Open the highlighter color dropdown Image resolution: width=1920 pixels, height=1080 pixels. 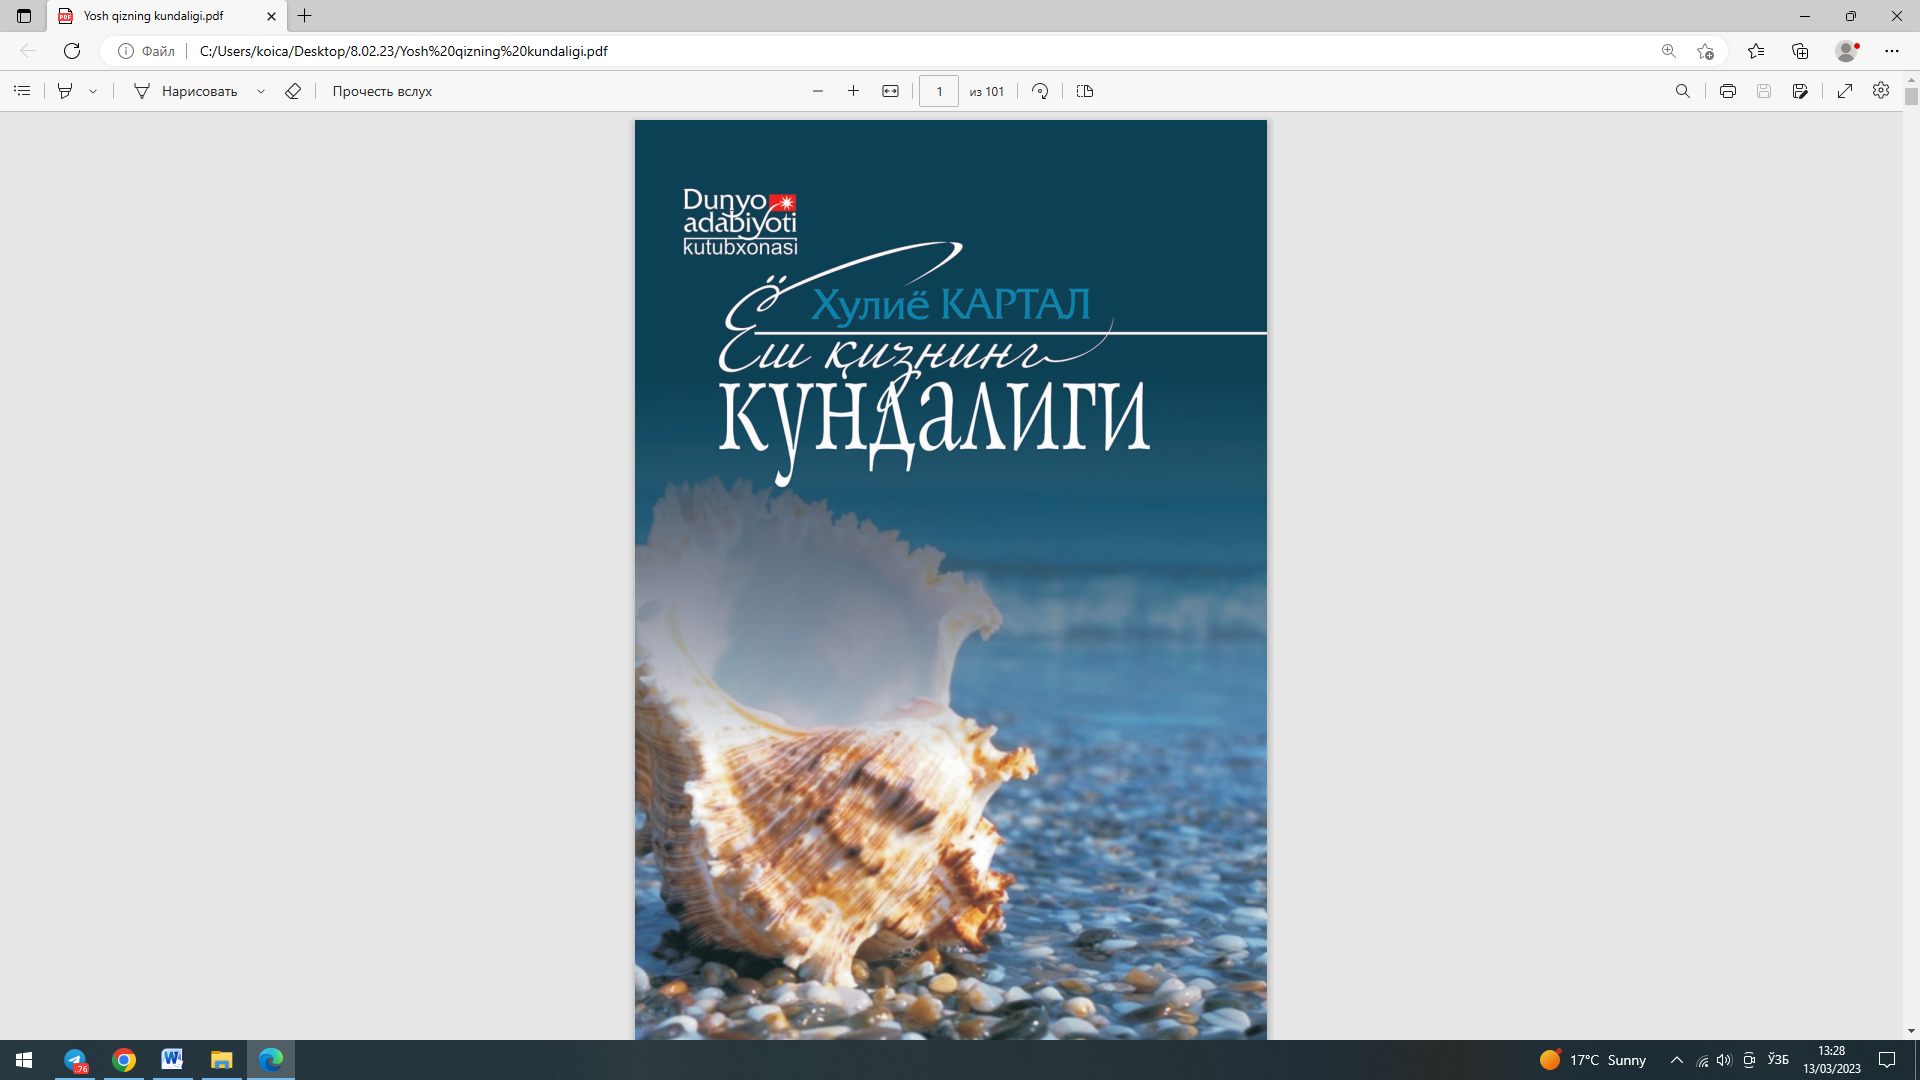pos(93,91)
